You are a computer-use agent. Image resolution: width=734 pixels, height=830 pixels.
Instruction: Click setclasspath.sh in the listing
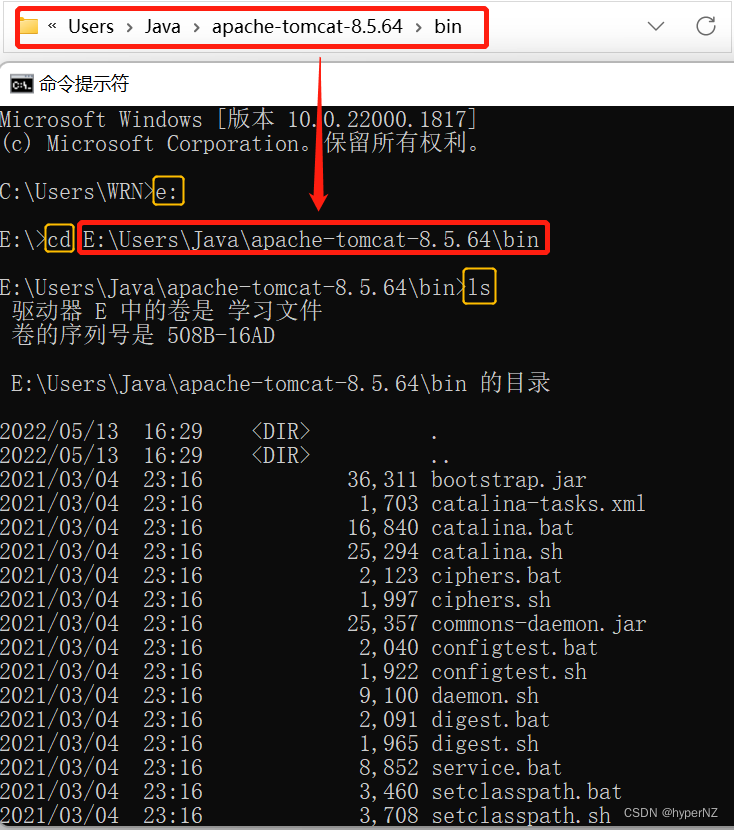(x=521, y=815)
